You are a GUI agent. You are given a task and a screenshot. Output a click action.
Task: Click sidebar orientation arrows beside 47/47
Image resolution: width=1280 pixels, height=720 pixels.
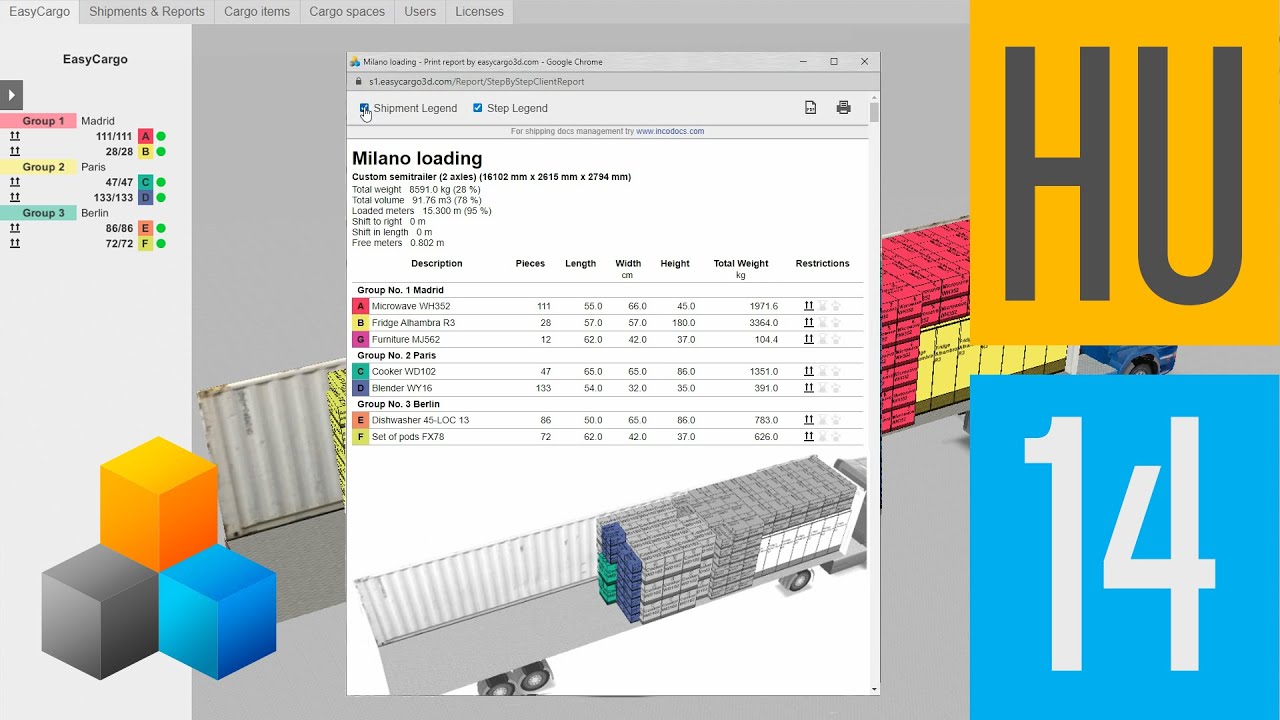pyautogui.click(x=15, y=182)
